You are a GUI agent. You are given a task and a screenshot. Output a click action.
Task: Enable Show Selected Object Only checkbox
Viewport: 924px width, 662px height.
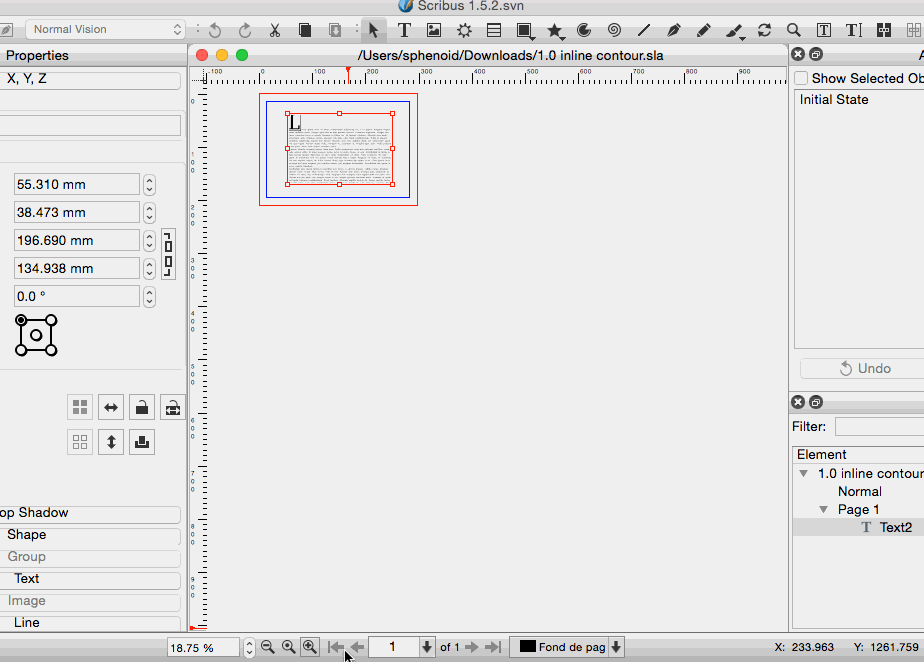[x=801, y=78]
